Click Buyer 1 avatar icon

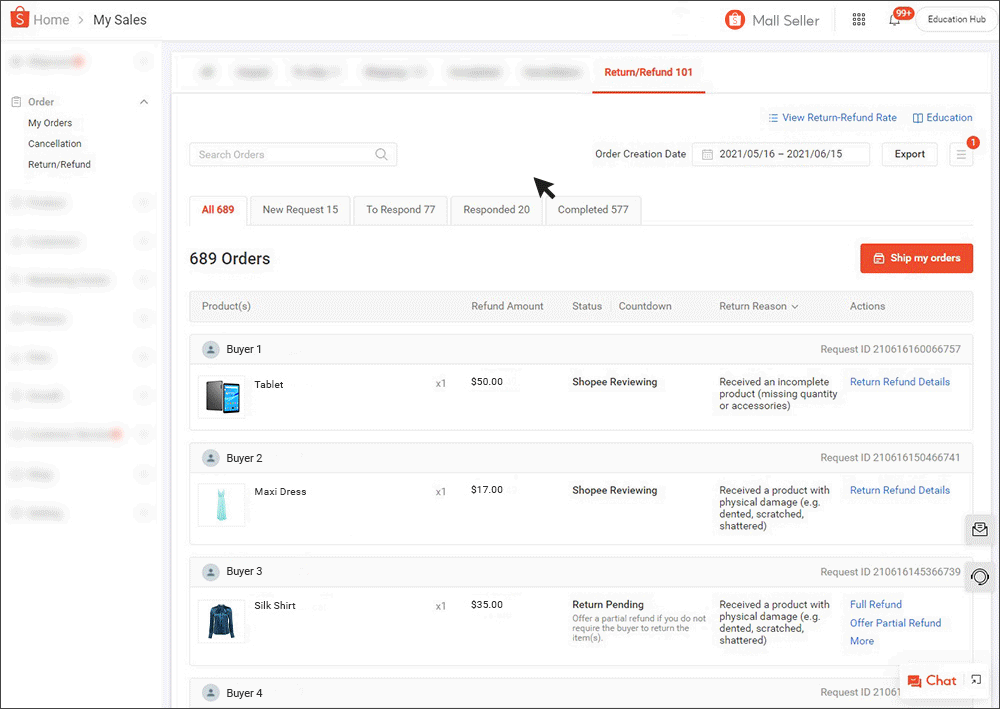211,349
